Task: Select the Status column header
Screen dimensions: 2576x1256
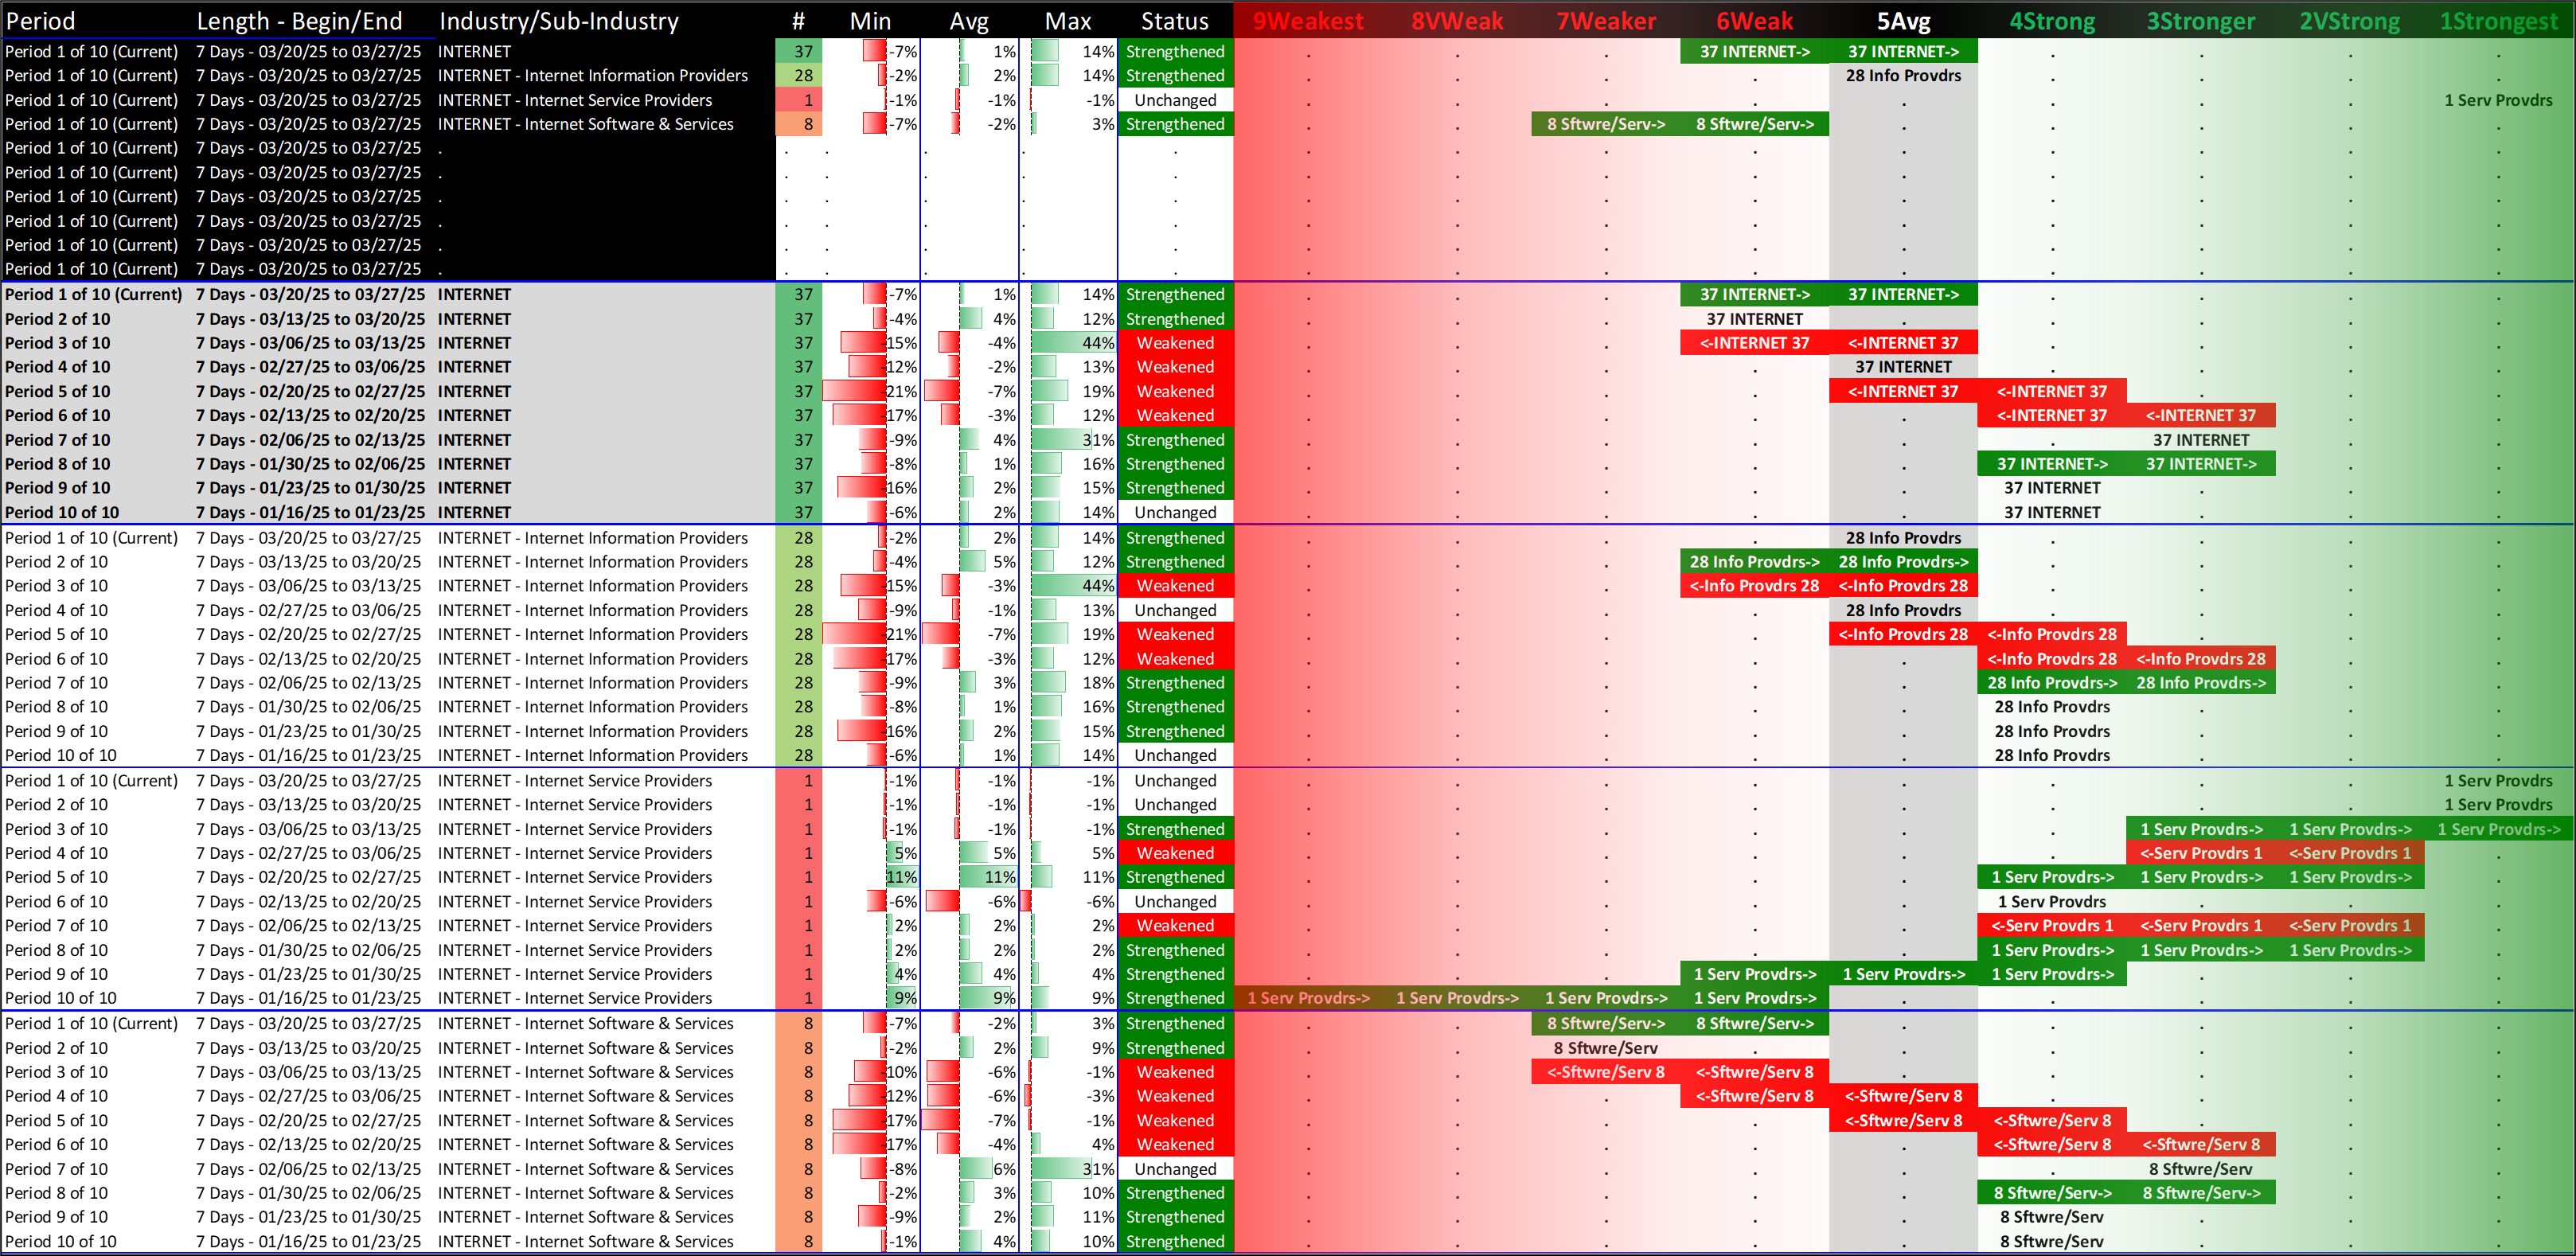Action: 1174,21
